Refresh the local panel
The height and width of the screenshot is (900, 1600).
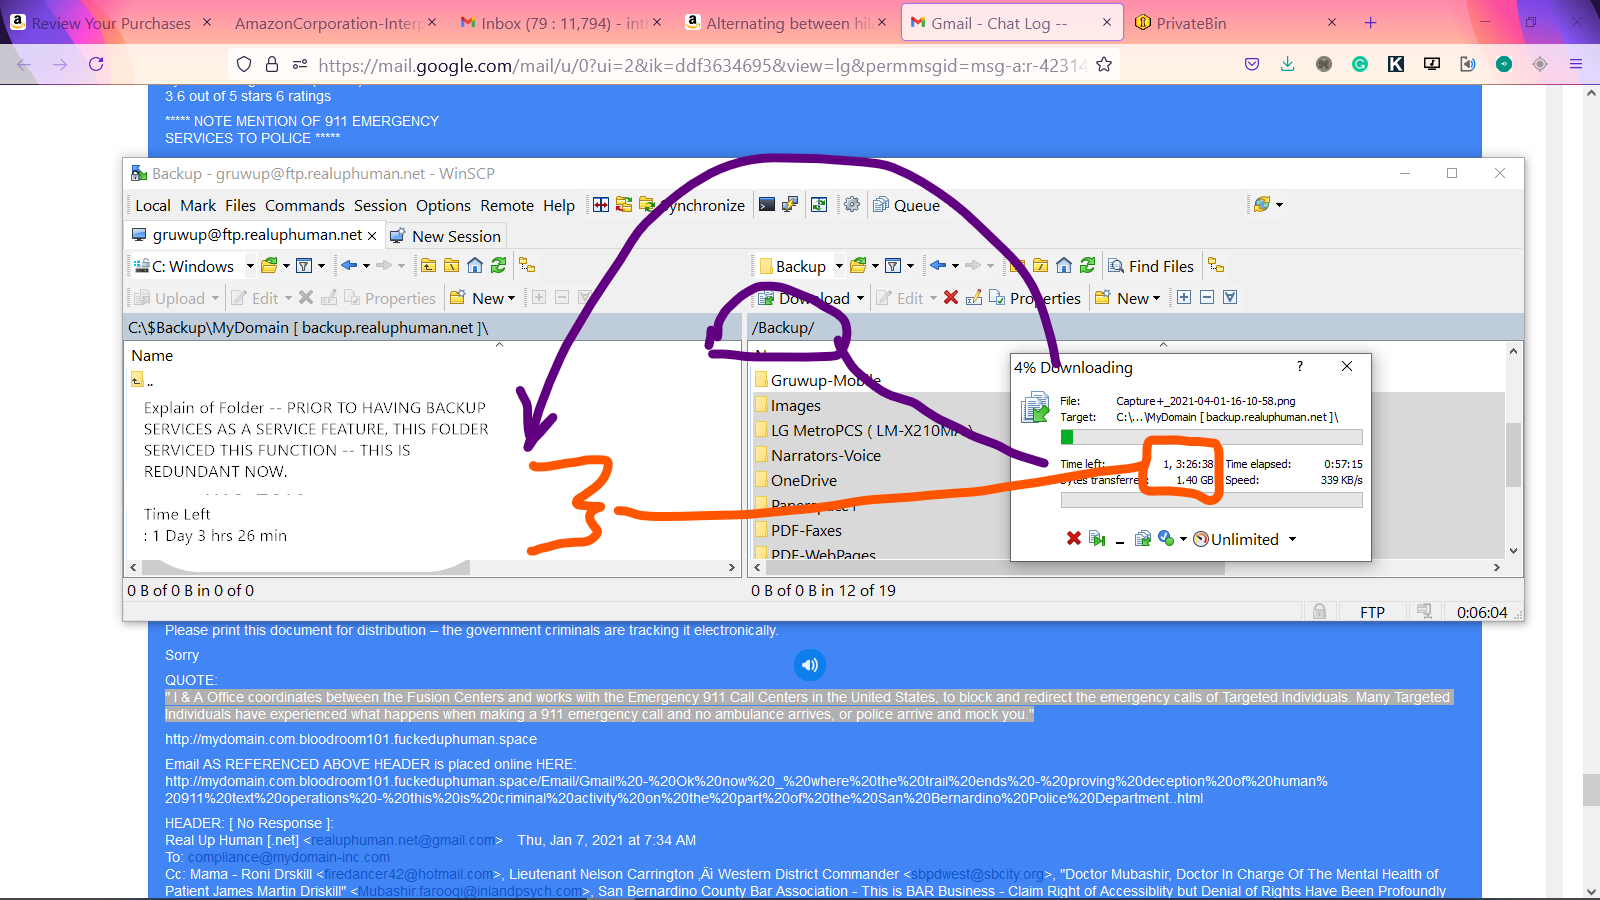498,266
